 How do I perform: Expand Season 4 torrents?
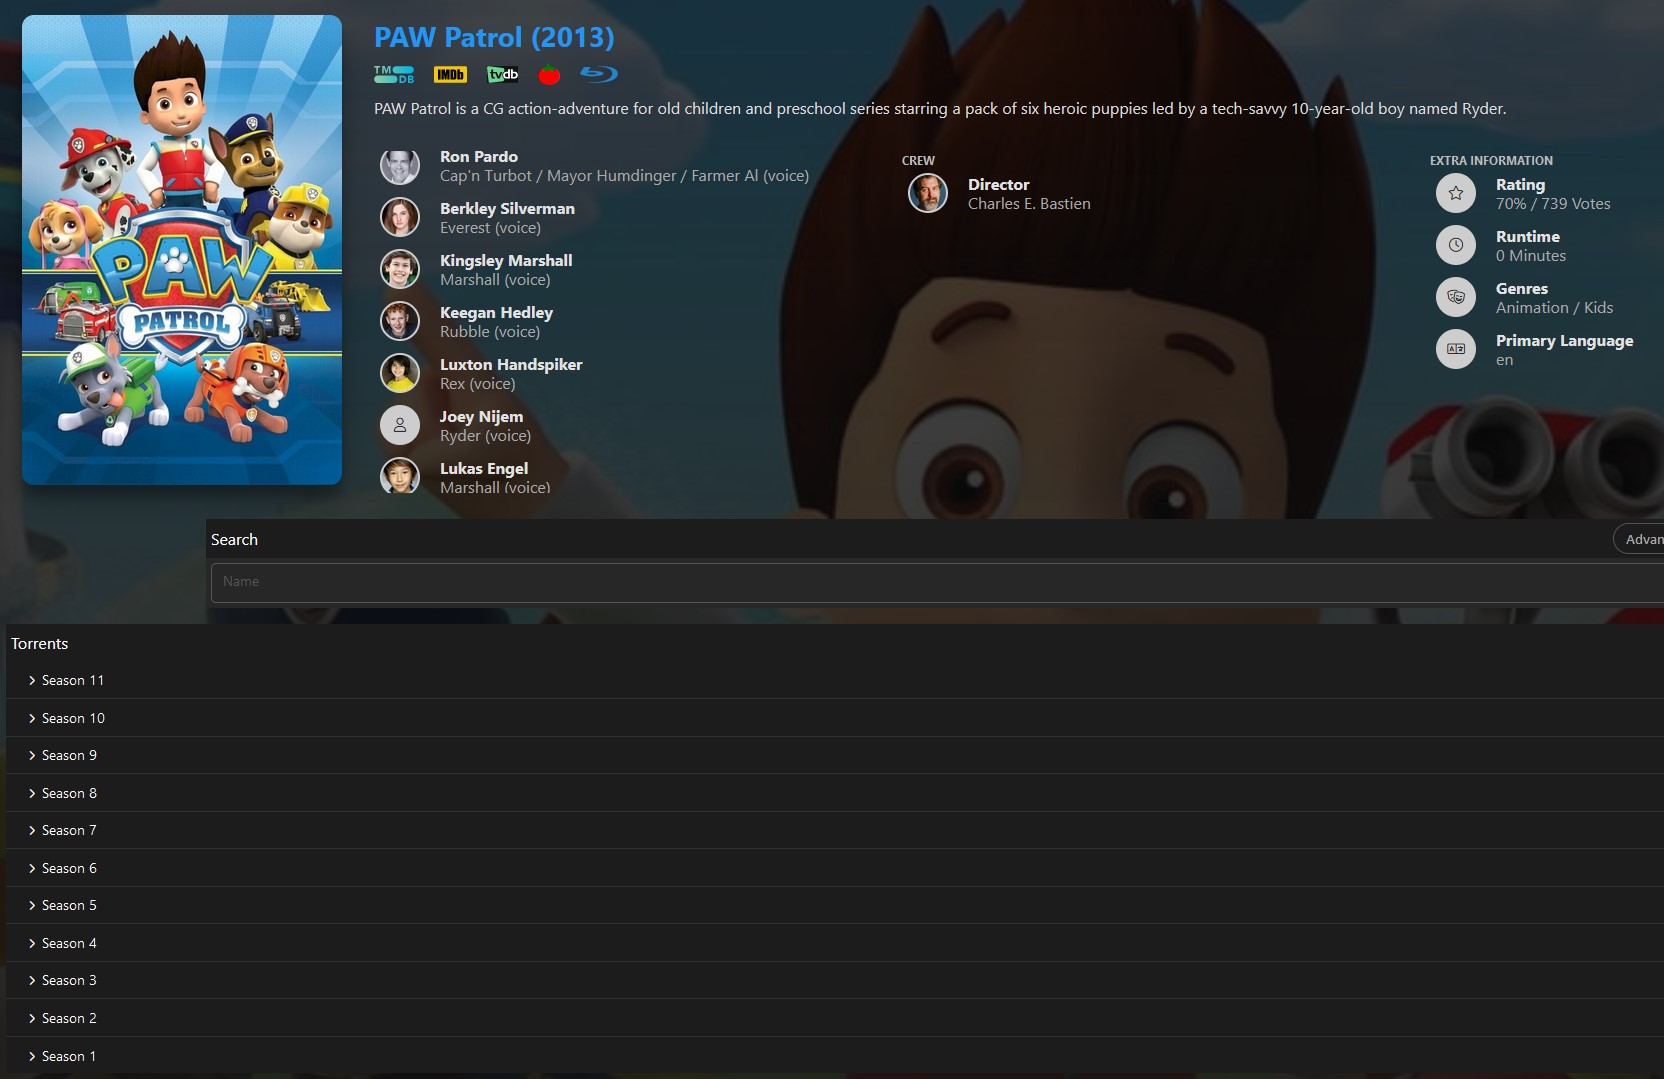tap(835, 943)
